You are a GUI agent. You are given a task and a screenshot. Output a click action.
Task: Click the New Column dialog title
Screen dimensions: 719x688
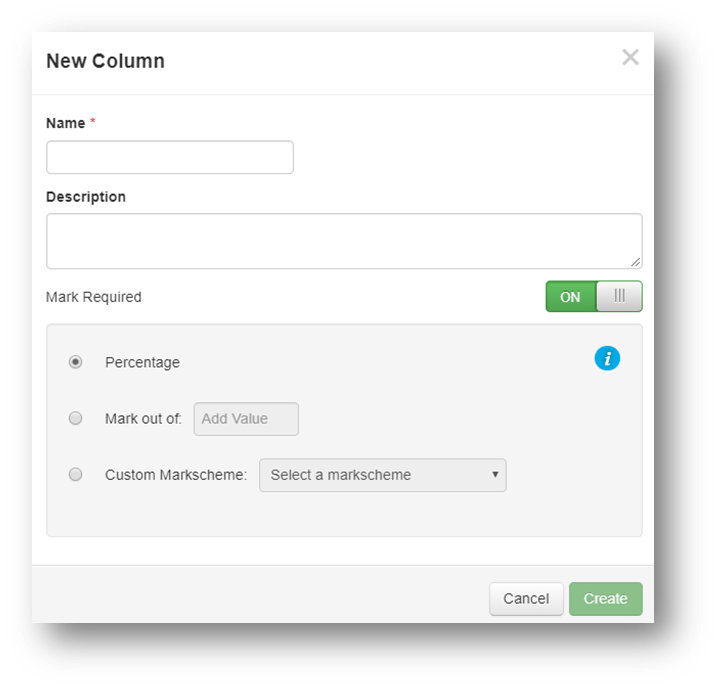coord(105,61)
